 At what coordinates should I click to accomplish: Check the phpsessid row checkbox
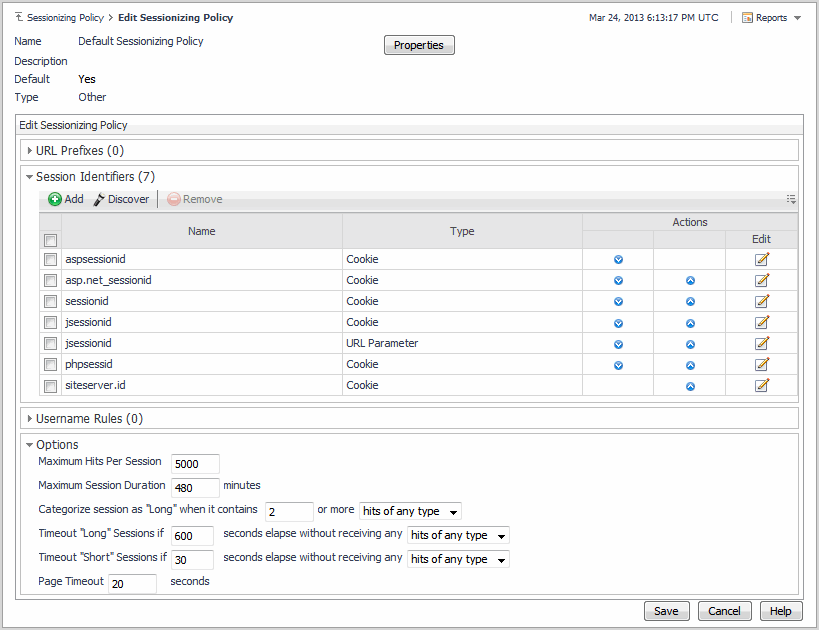51,364
